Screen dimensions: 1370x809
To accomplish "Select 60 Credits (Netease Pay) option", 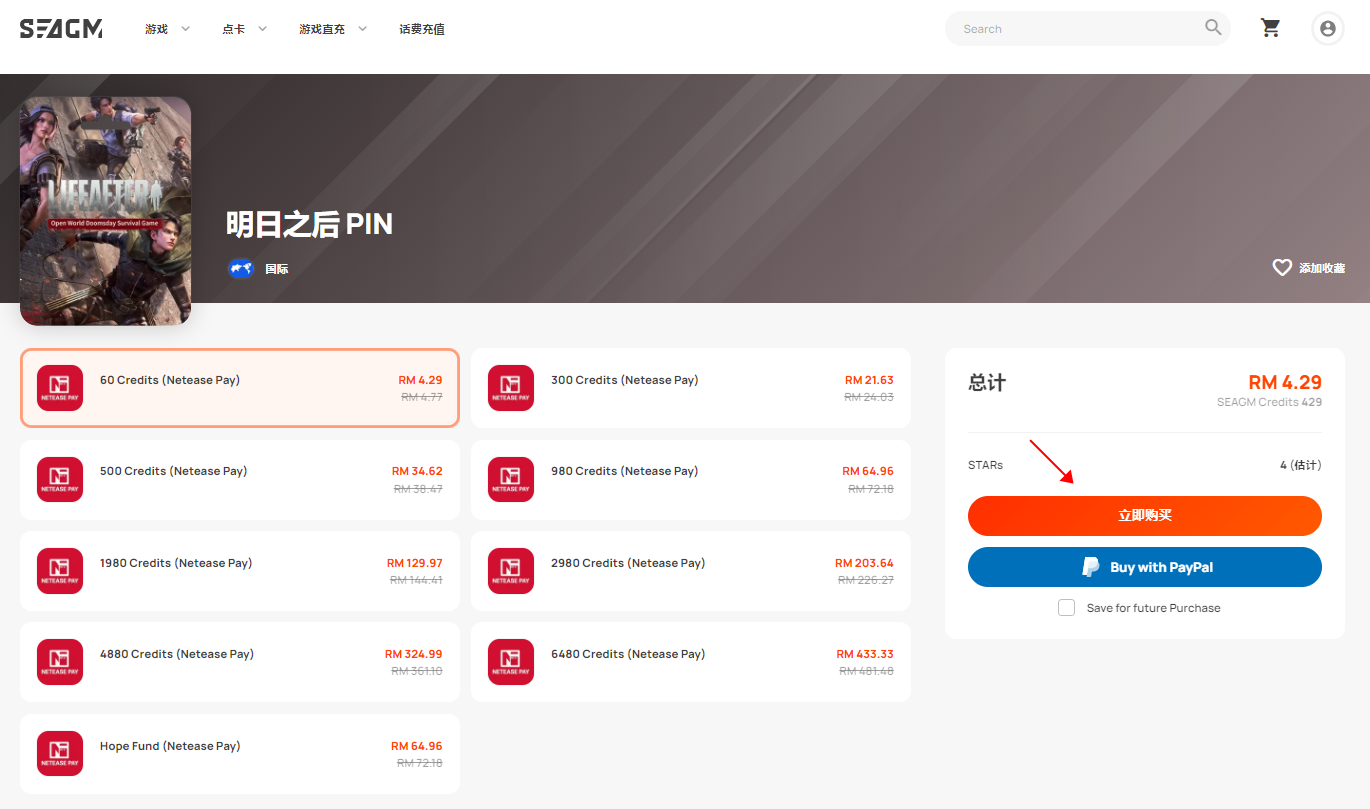I will click(240, 388).
